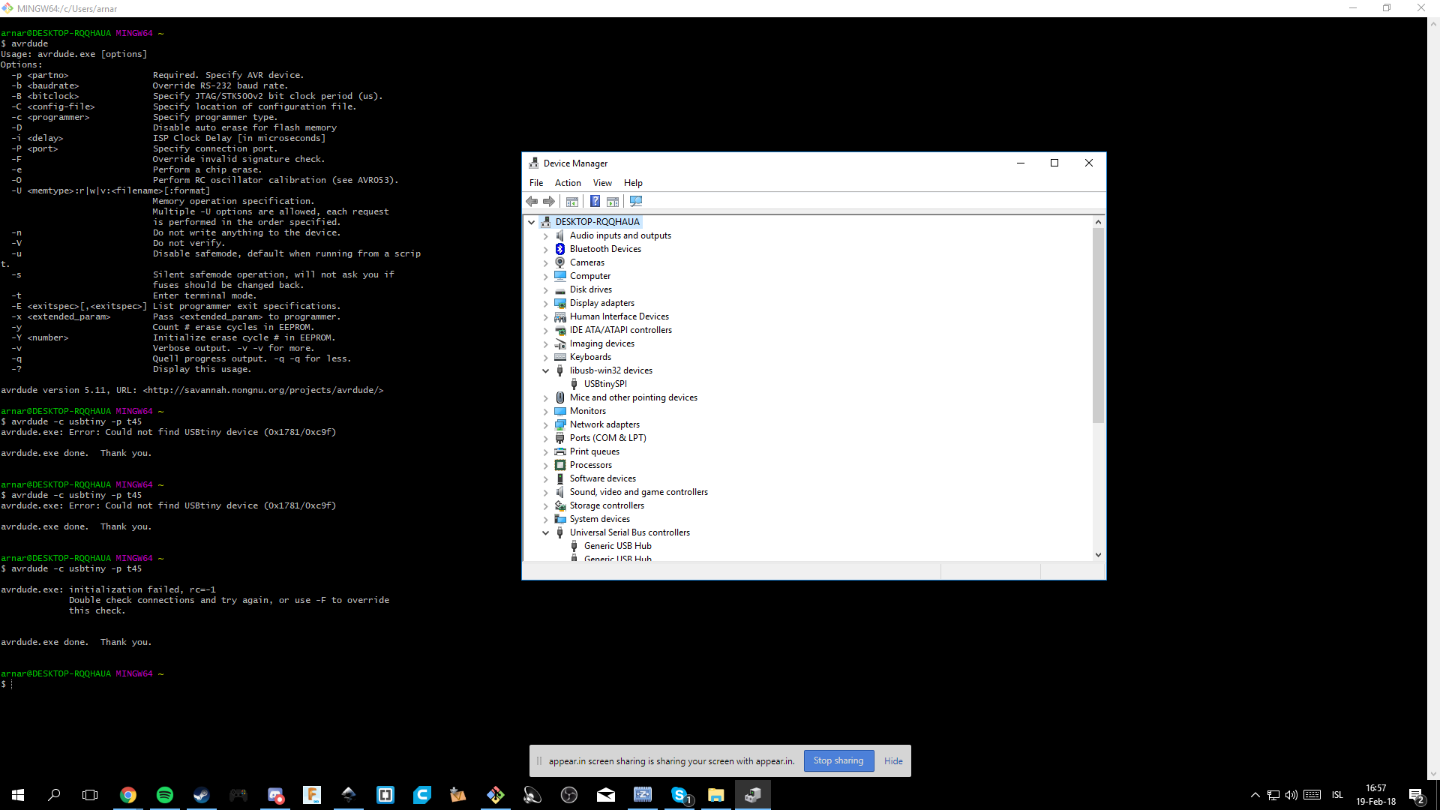Collapse the DESKTOP-RQQHAUA root node
This screenshot has width=1440, height=810.
pyautogui.click(x=532, y=222)
